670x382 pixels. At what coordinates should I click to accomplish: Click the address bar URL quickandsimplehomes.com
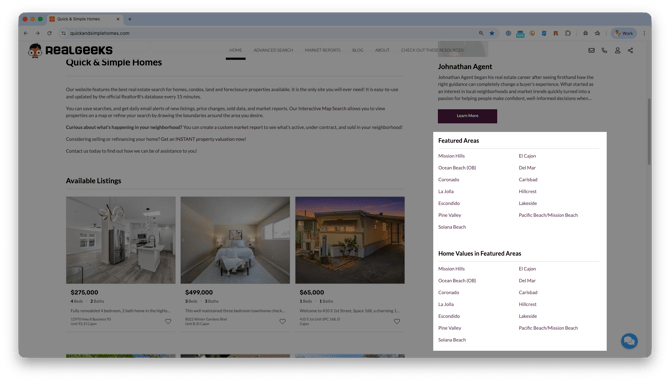pos(100,33)
